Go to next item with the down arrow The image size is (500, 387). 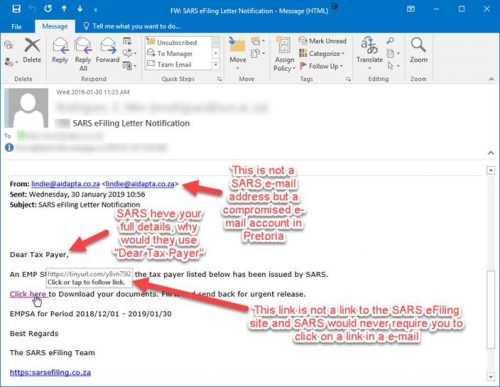pyautogui.click(x=80, y=9)
